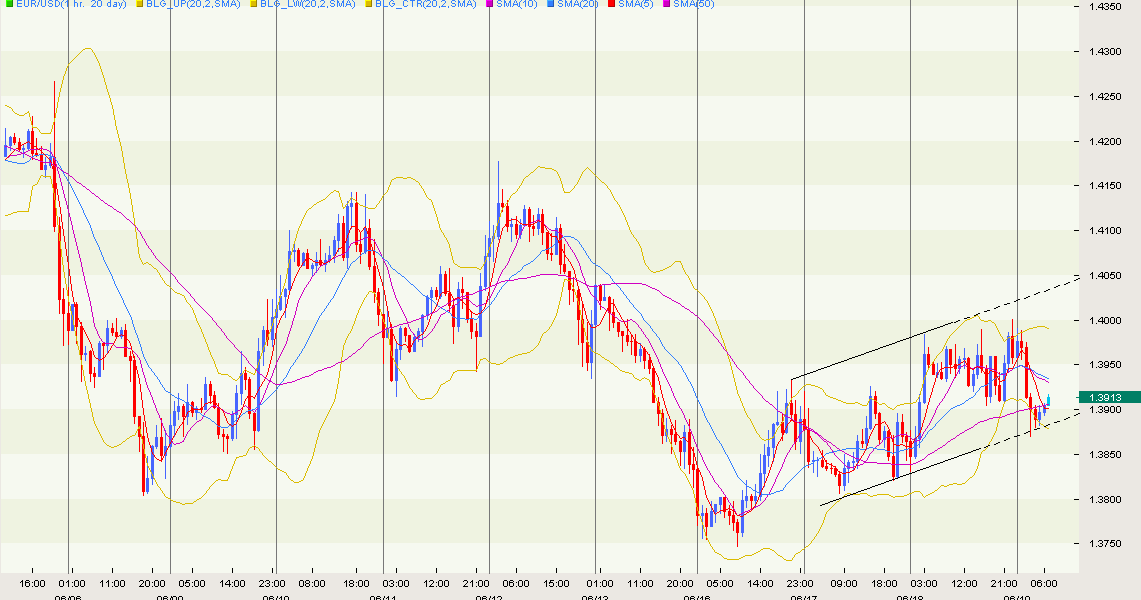Click the 1.4100 price axis label
The width and height of the screenshot is (1141, 600).
pos(1105,231)
